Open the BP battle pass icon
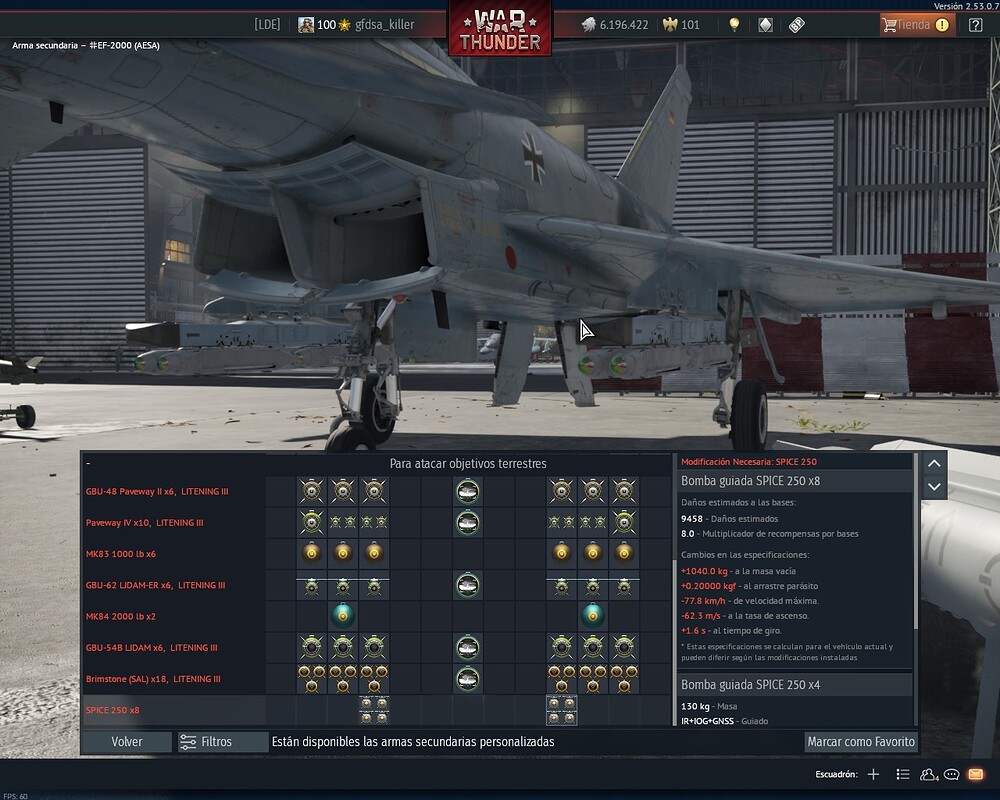 pos(796,25)
